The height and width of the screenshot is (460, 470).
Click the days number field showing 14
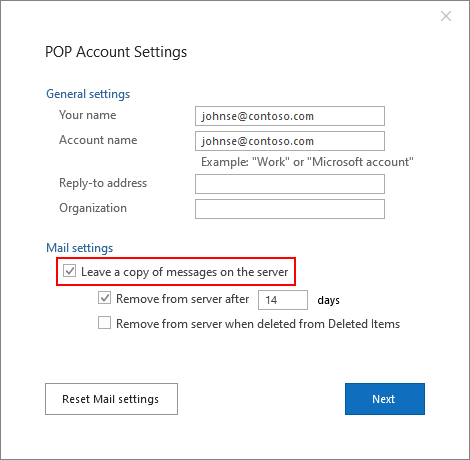point(283,300)
